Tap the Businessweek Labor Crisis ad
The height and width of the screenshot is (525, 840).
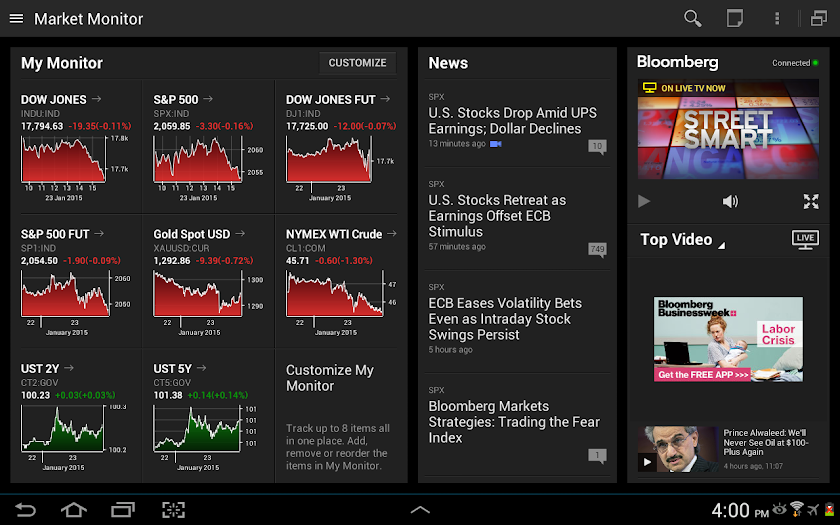728,339
